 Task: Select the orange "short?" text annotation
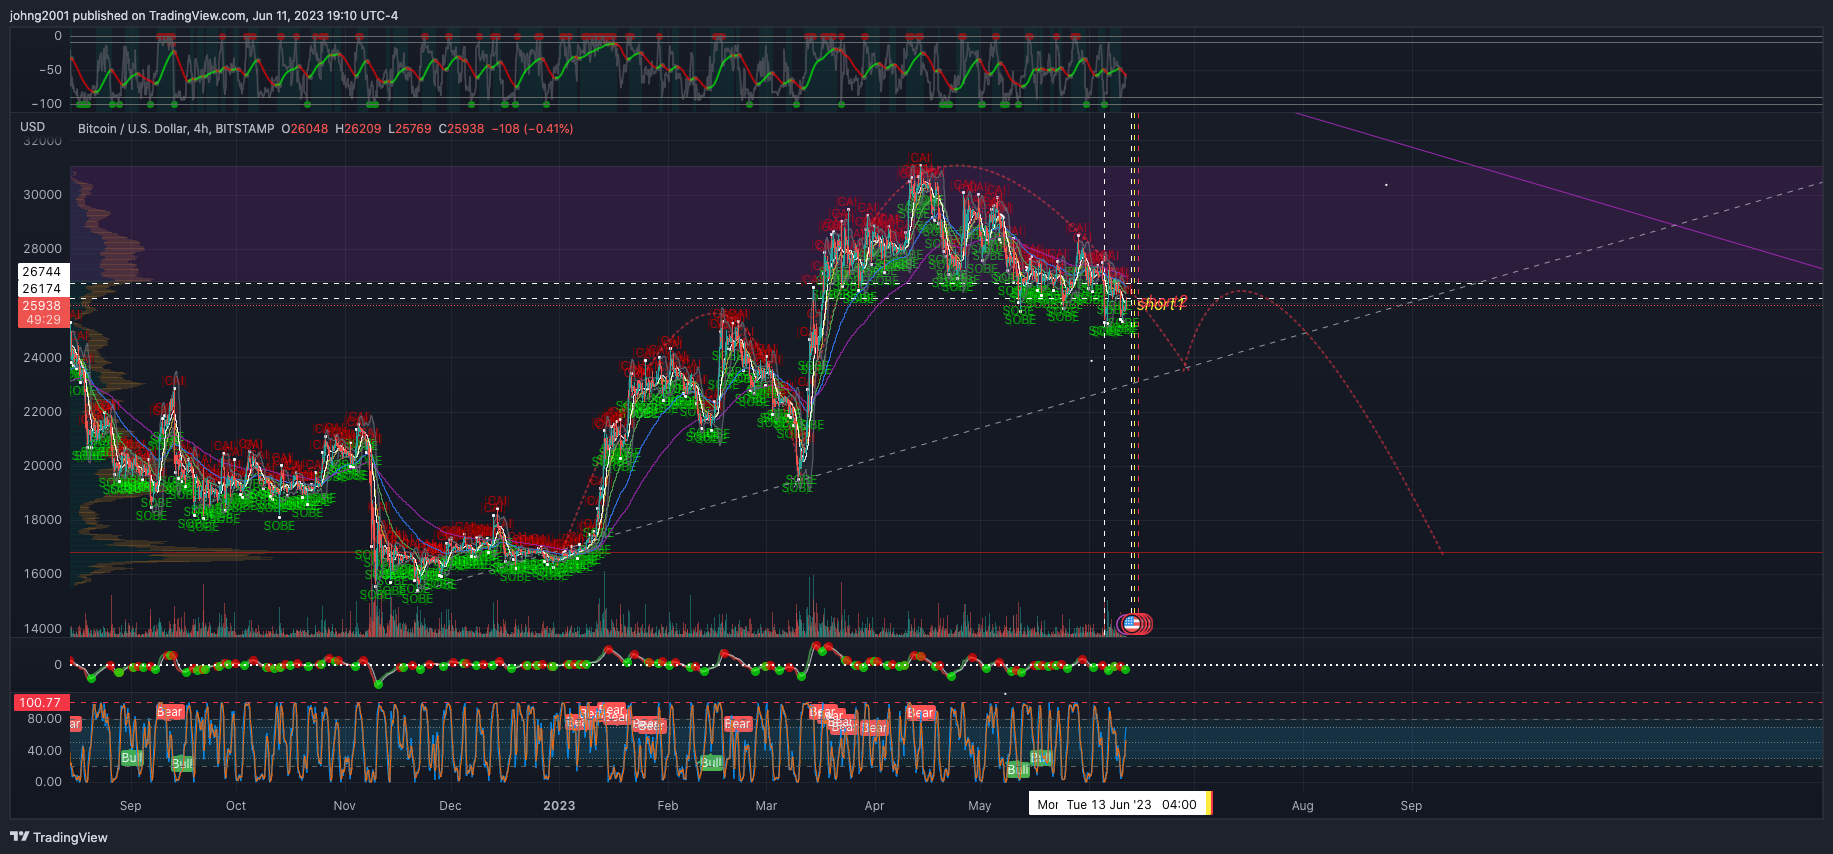tap(1161, 304)
